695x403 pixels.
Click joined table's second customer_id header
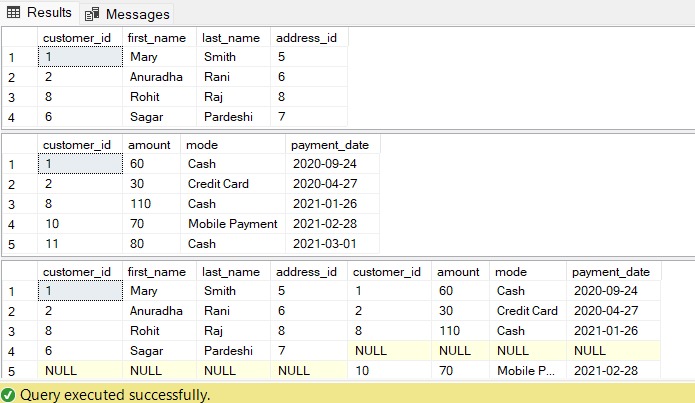coord(389,271)
